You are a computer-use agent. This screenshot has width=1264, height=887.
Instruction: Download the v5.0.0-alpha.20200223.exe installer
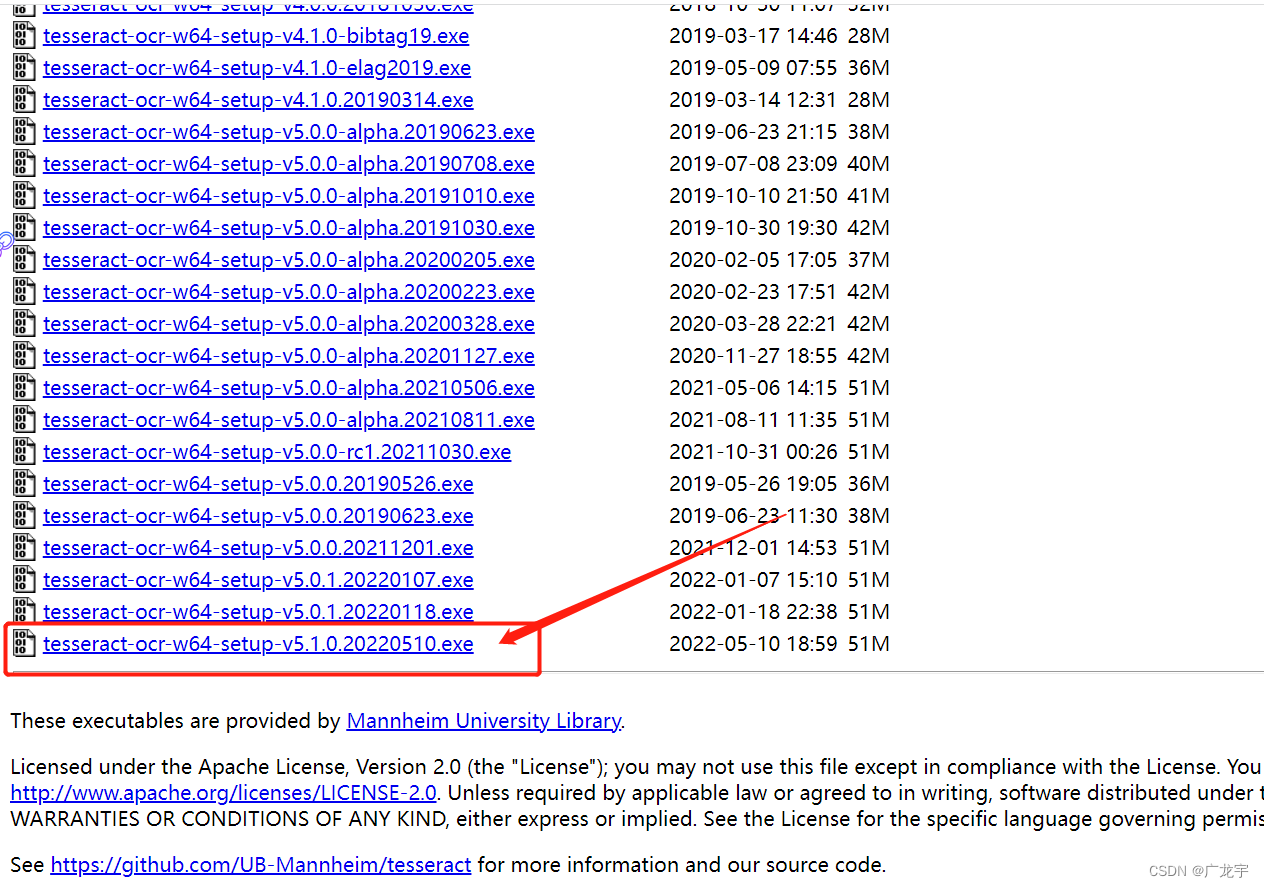coord(289,292)
